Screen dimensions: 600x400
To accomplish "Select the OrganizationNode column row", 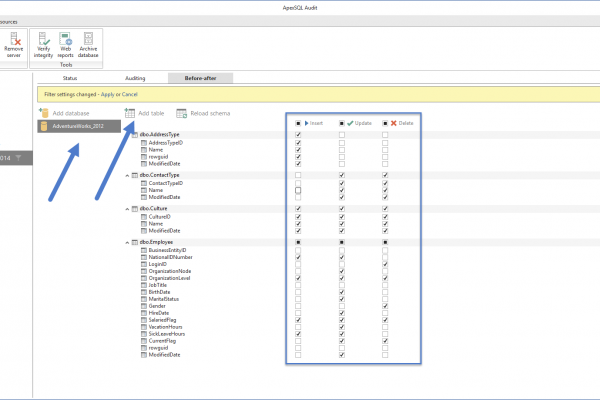I will (x=170, y=271).
